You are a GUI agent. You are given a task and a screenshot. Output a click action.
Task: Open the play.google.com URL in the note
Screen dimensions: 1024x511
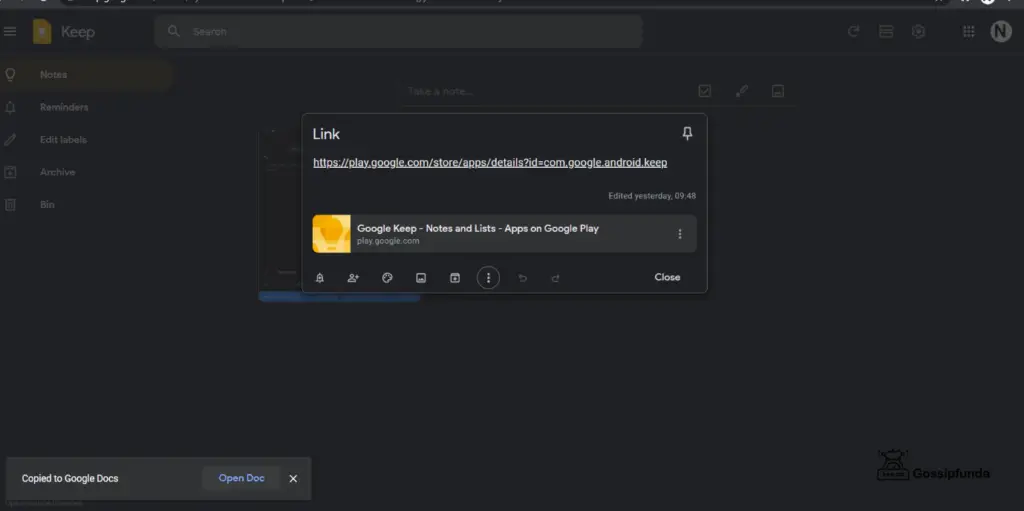point(490,163)
